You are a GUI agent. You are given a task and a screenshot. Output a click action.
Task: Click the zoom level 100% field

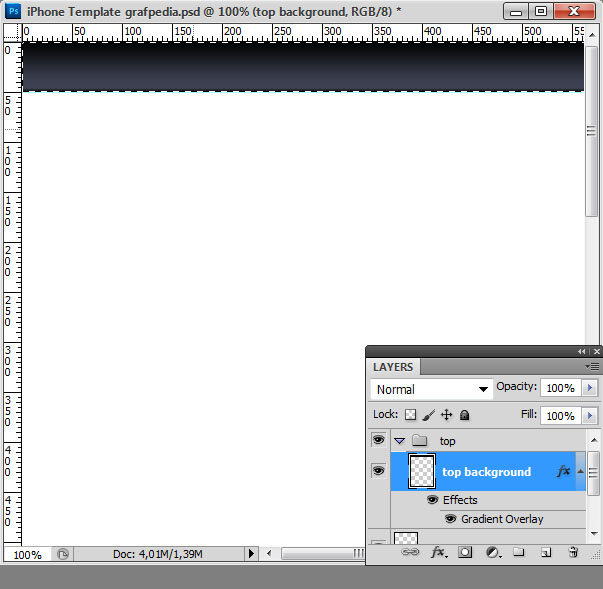click(x=27, y=555)
